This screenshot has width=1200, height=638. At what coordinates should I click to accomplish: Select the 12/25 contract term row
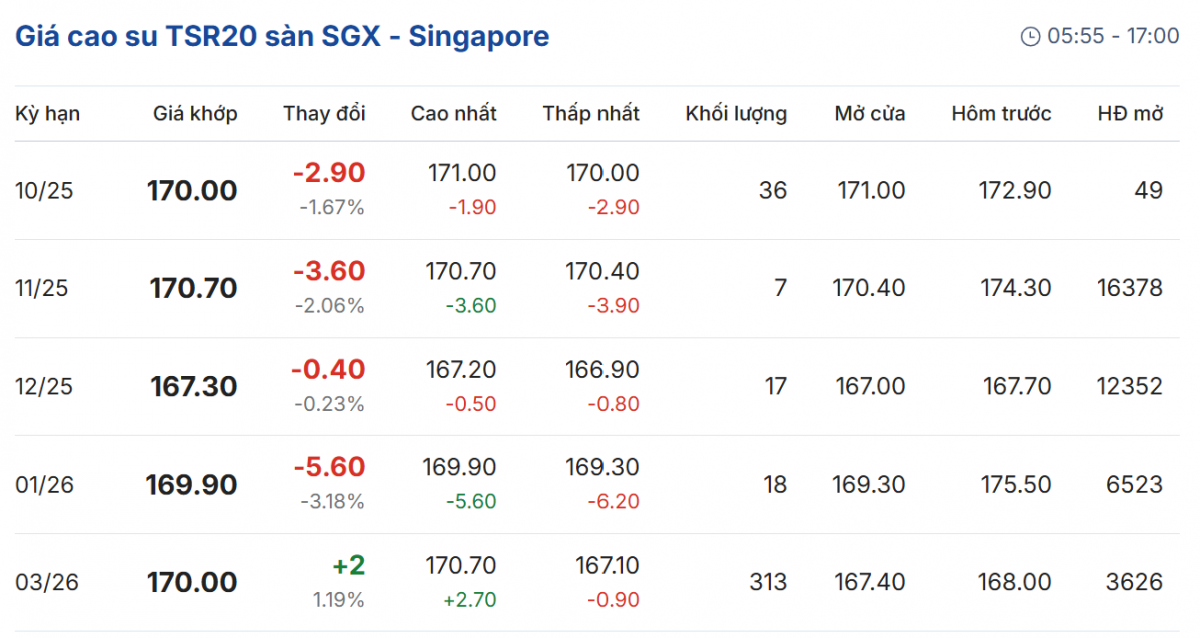pyautogui.click(x=44, y=386)
